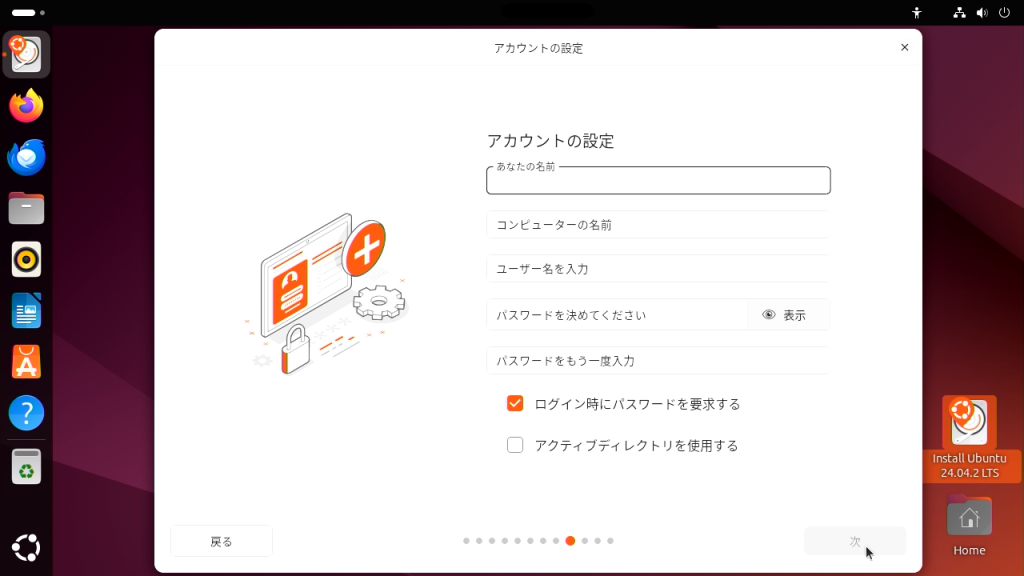1024x576 pixels.
Task: Click the コンピューターの名前 input field
Action: pos(658,225)
